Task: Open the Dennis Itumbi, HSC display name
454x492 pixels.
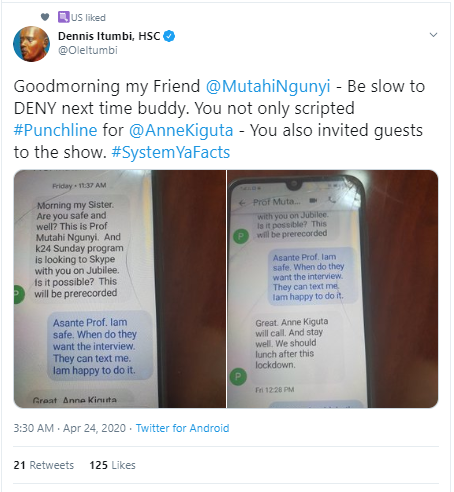Action: [109, 36]
